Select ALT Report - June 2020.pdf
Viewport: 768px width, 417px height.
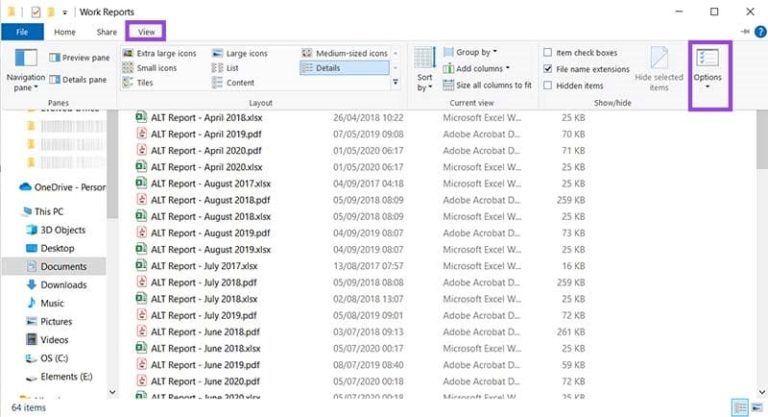pyautogui.click(x=205, y=381)
